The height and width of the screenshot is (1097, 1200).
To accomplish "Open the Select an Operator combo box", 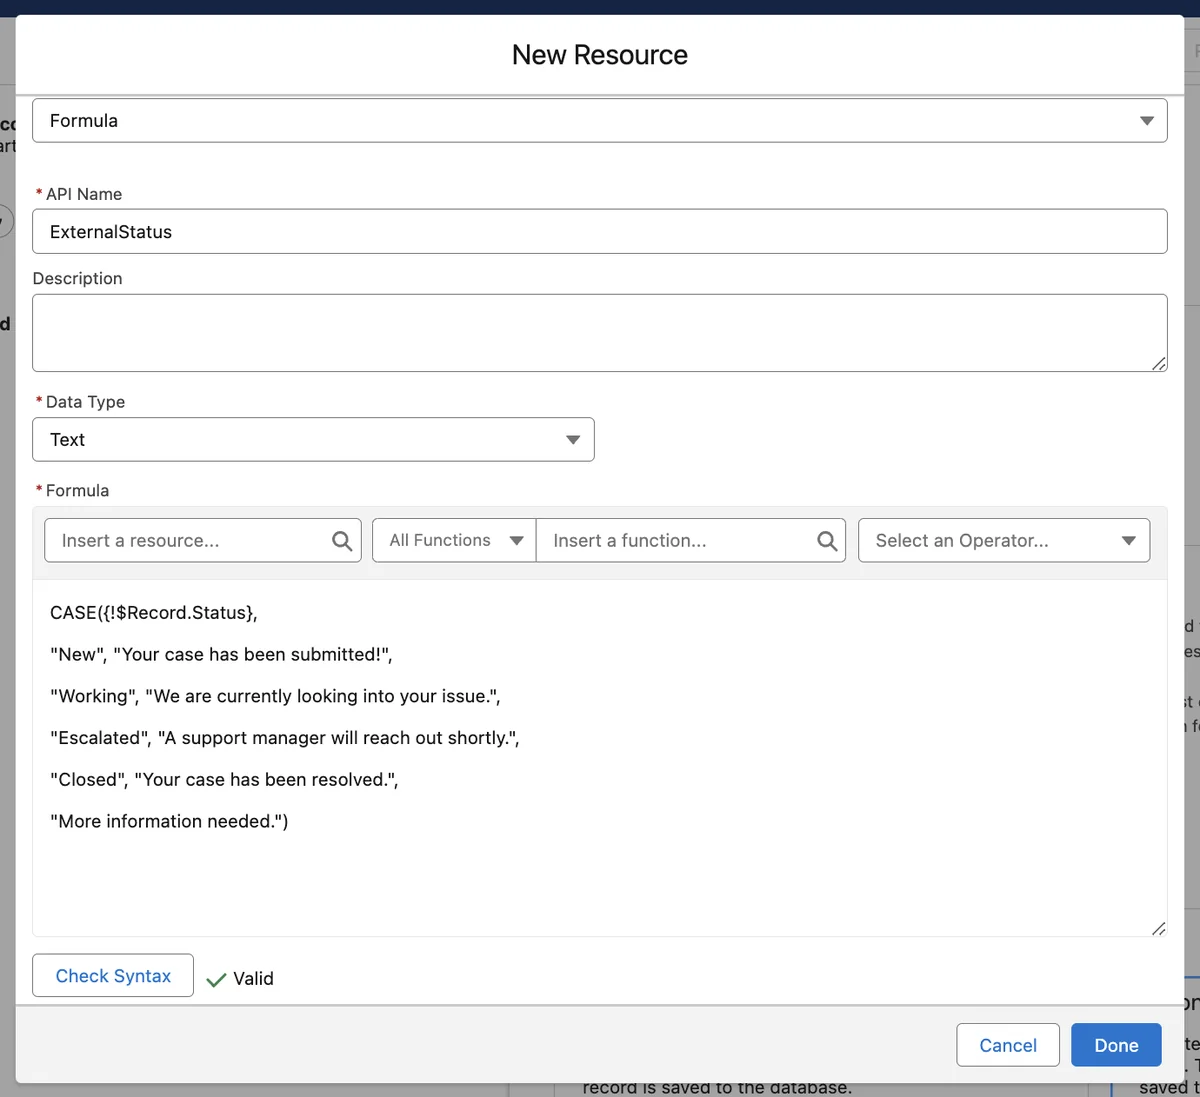I will click(1004, 540).
